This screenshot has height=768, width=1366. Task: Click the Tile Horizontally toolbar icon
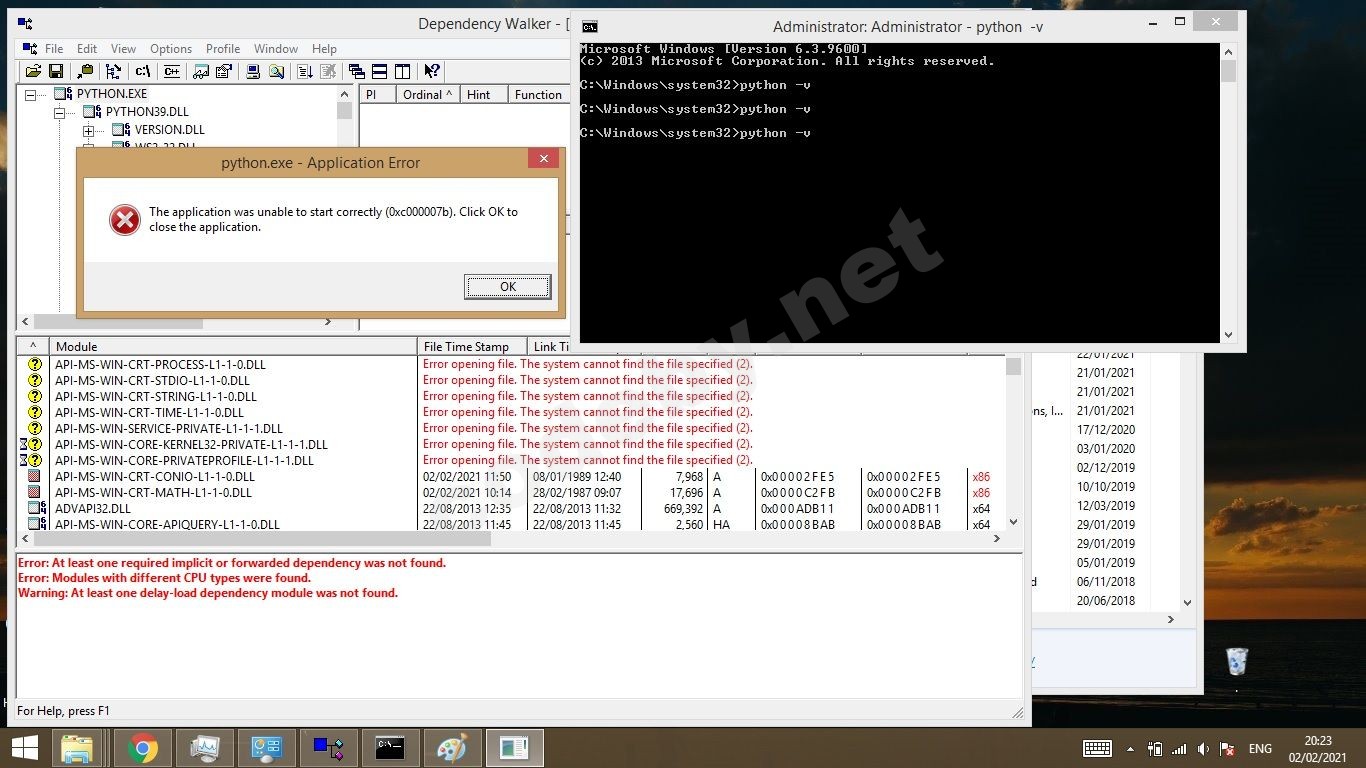pyautogui.click(x=379, y=71)
